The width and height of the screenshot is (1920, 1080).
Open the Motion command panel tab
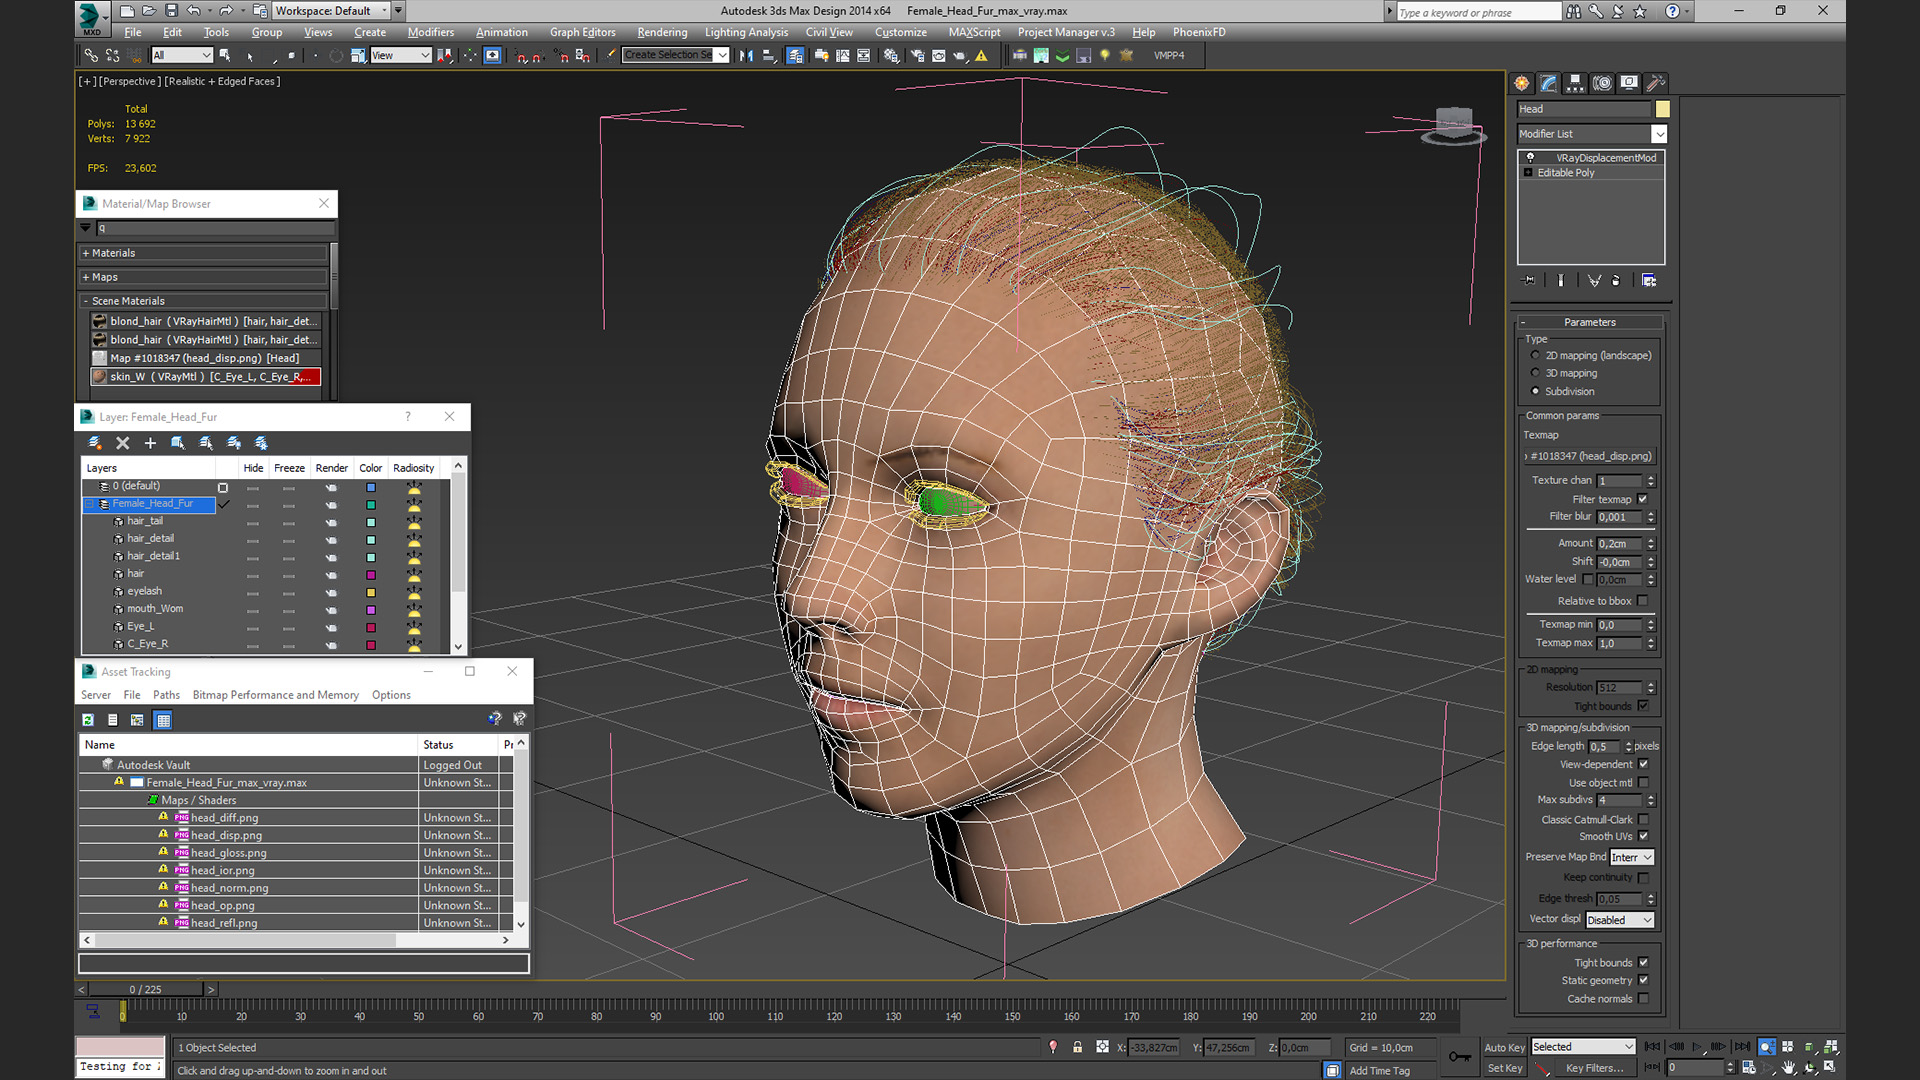1602,83
